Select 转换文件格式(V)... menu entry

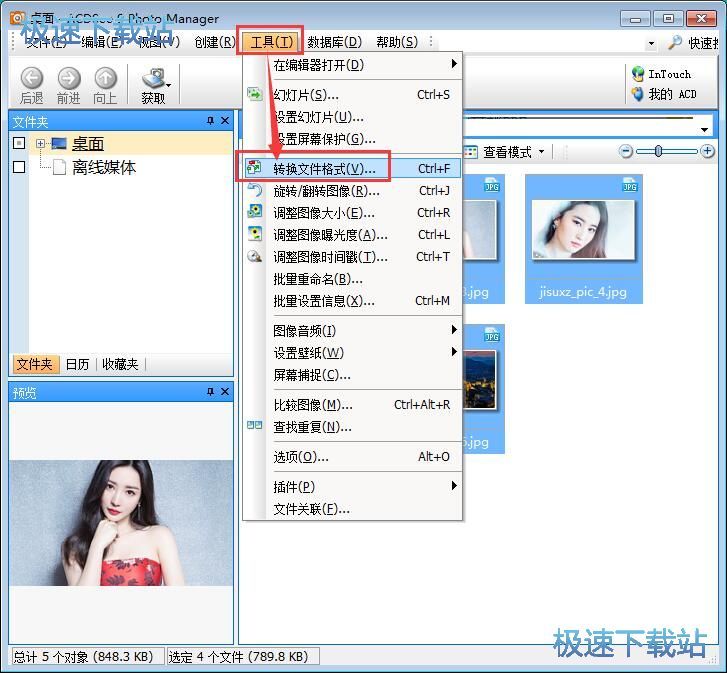[352, 168]
